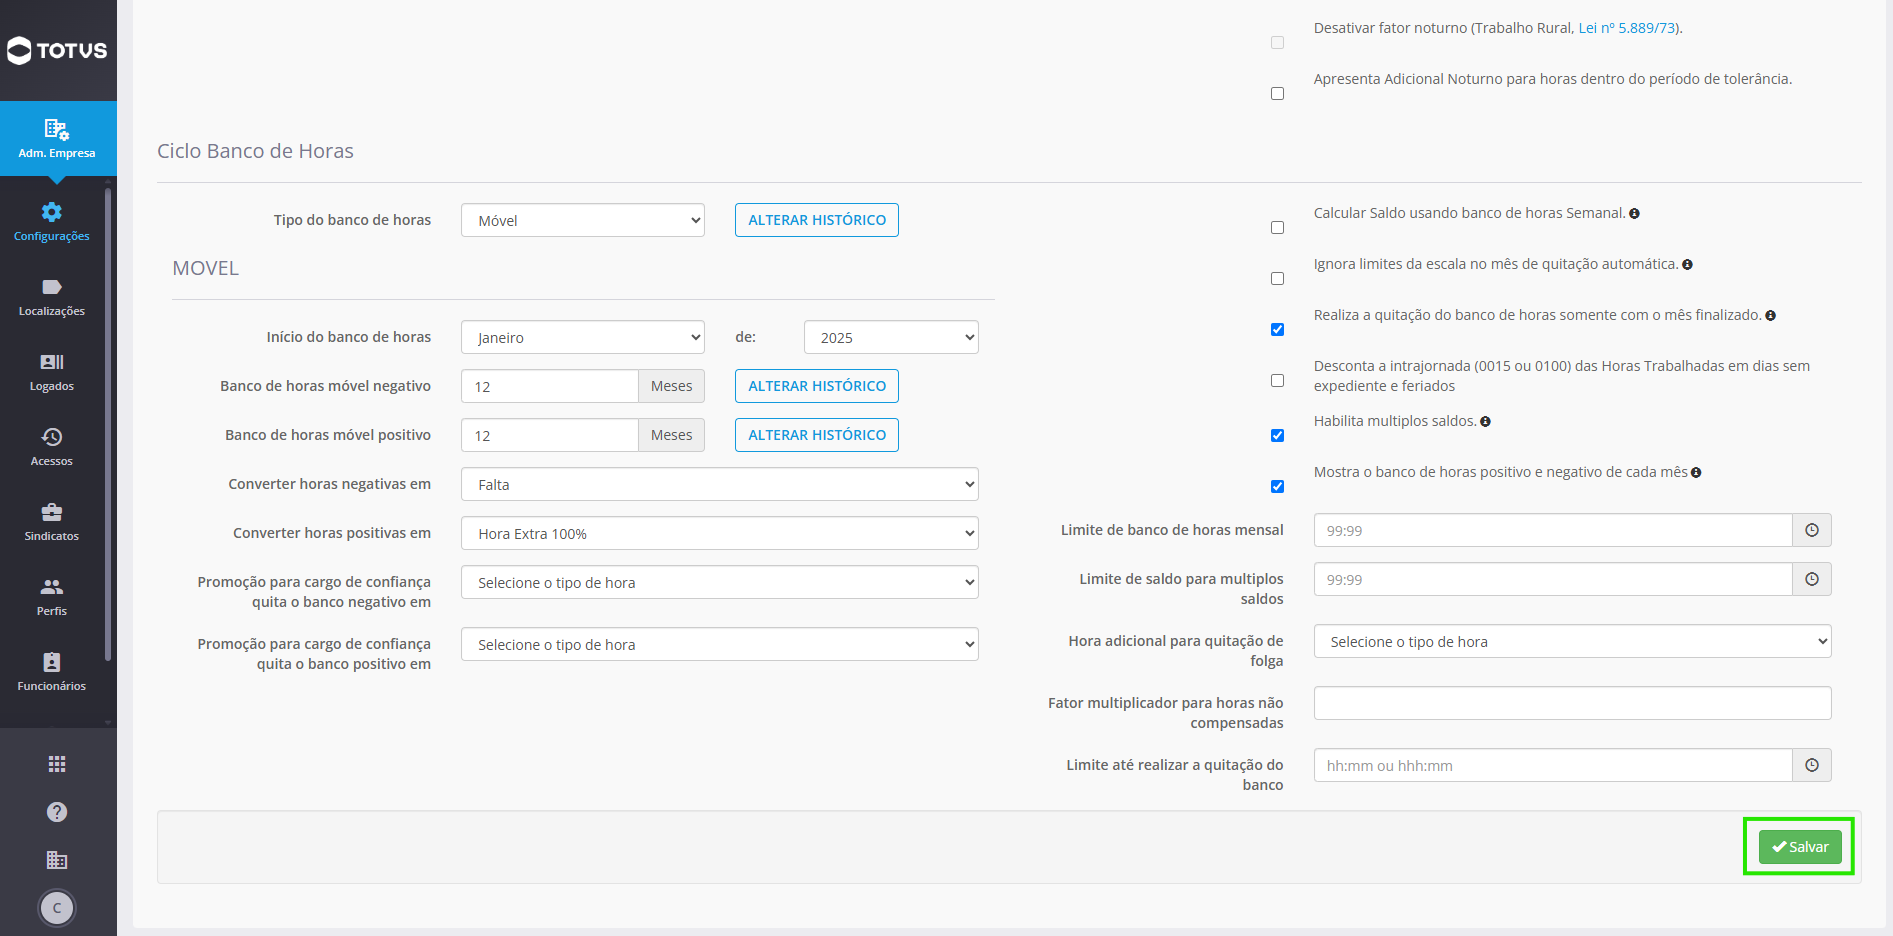Open the apps grid icon
1893x936 pixels.
(x=57, y=764)
